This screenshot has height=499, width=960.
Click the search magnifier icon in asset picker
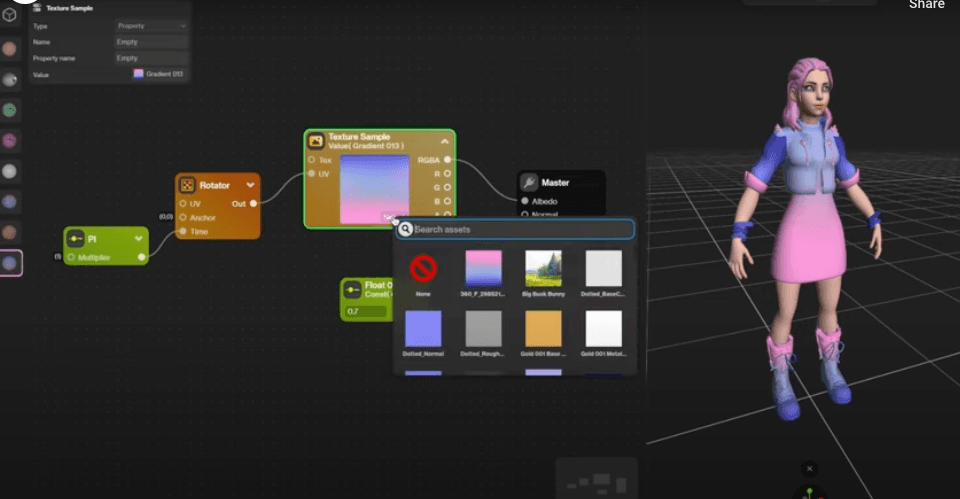pyautogui.click(x=405, y=229)
